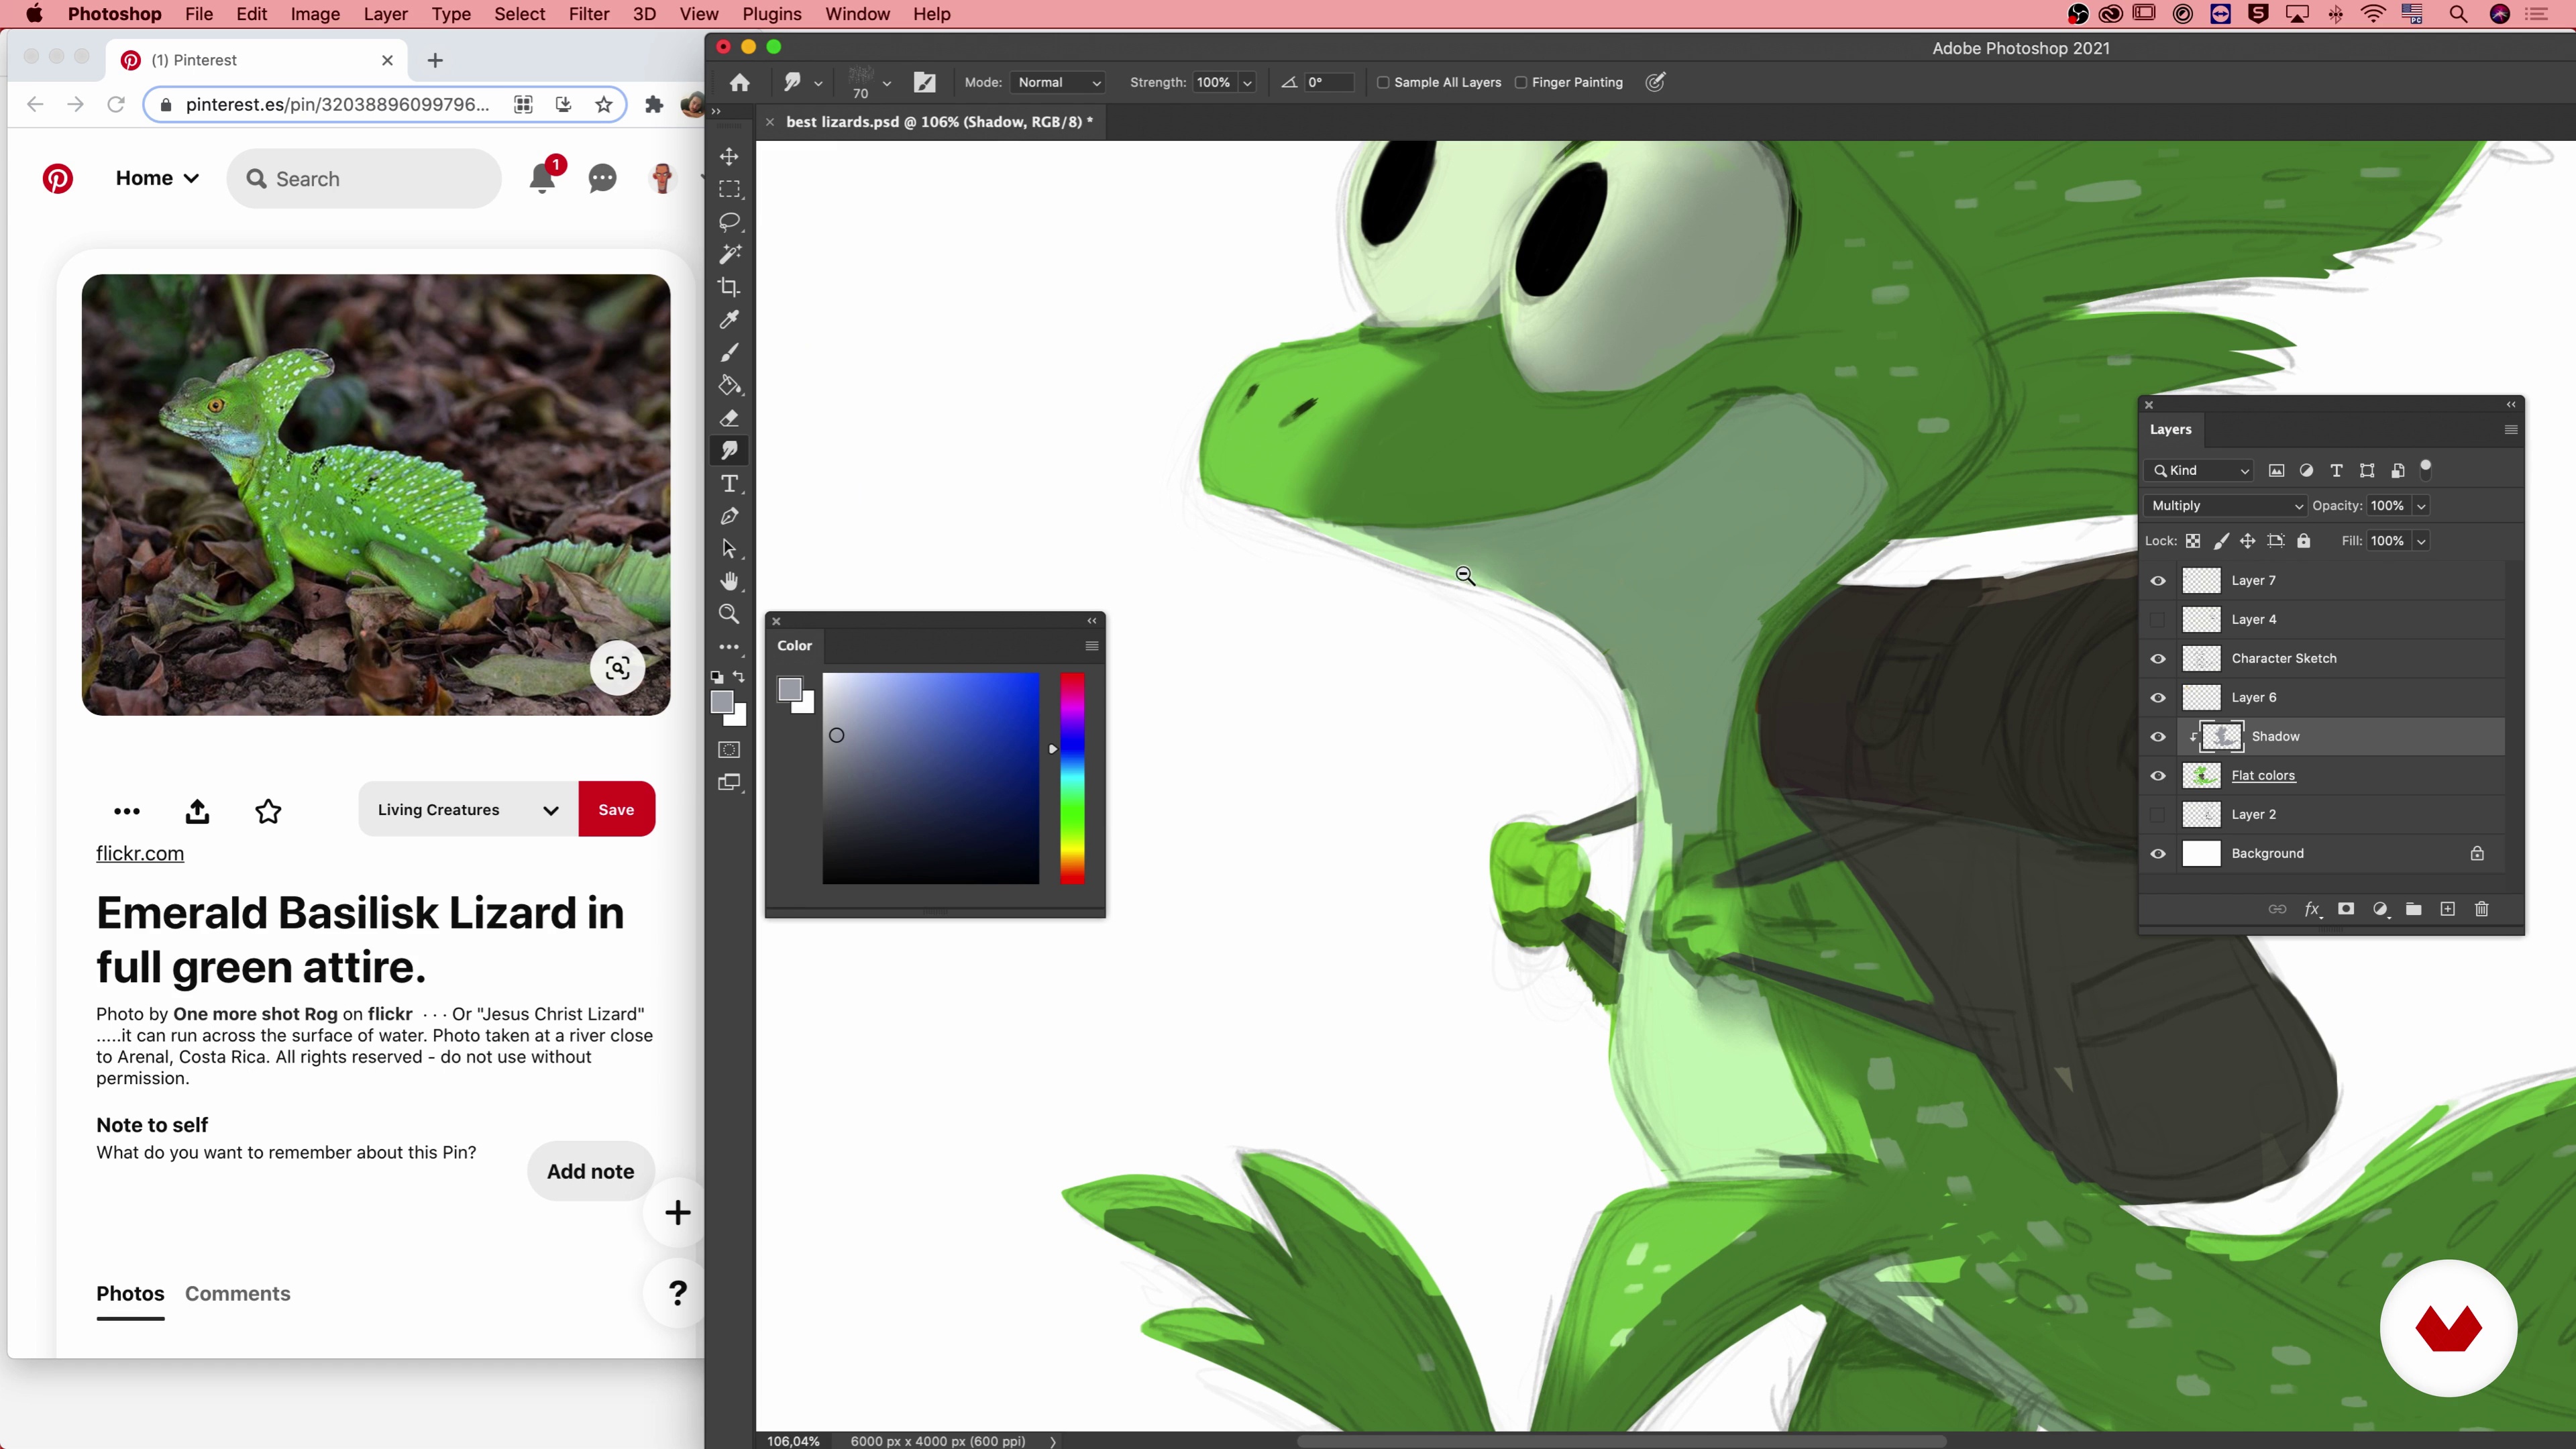This screenshot has height=1449, width=2576.
Task: Open the Select menu
Action: point(519,14)
